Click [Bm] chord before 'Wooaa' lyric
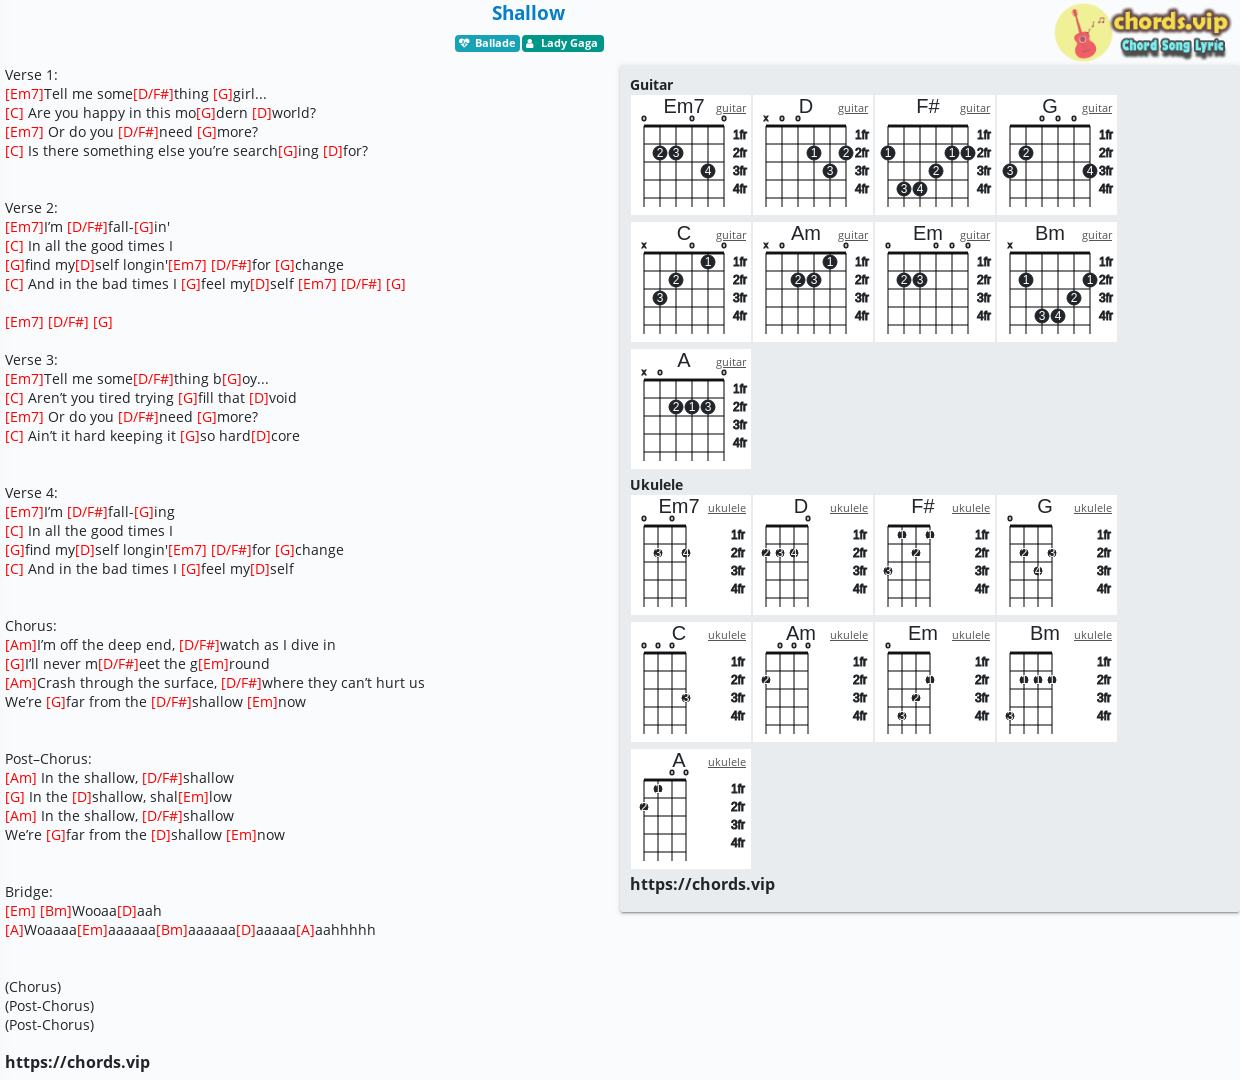Viewport: 1240px width, 1080px height. pos(56,911)
